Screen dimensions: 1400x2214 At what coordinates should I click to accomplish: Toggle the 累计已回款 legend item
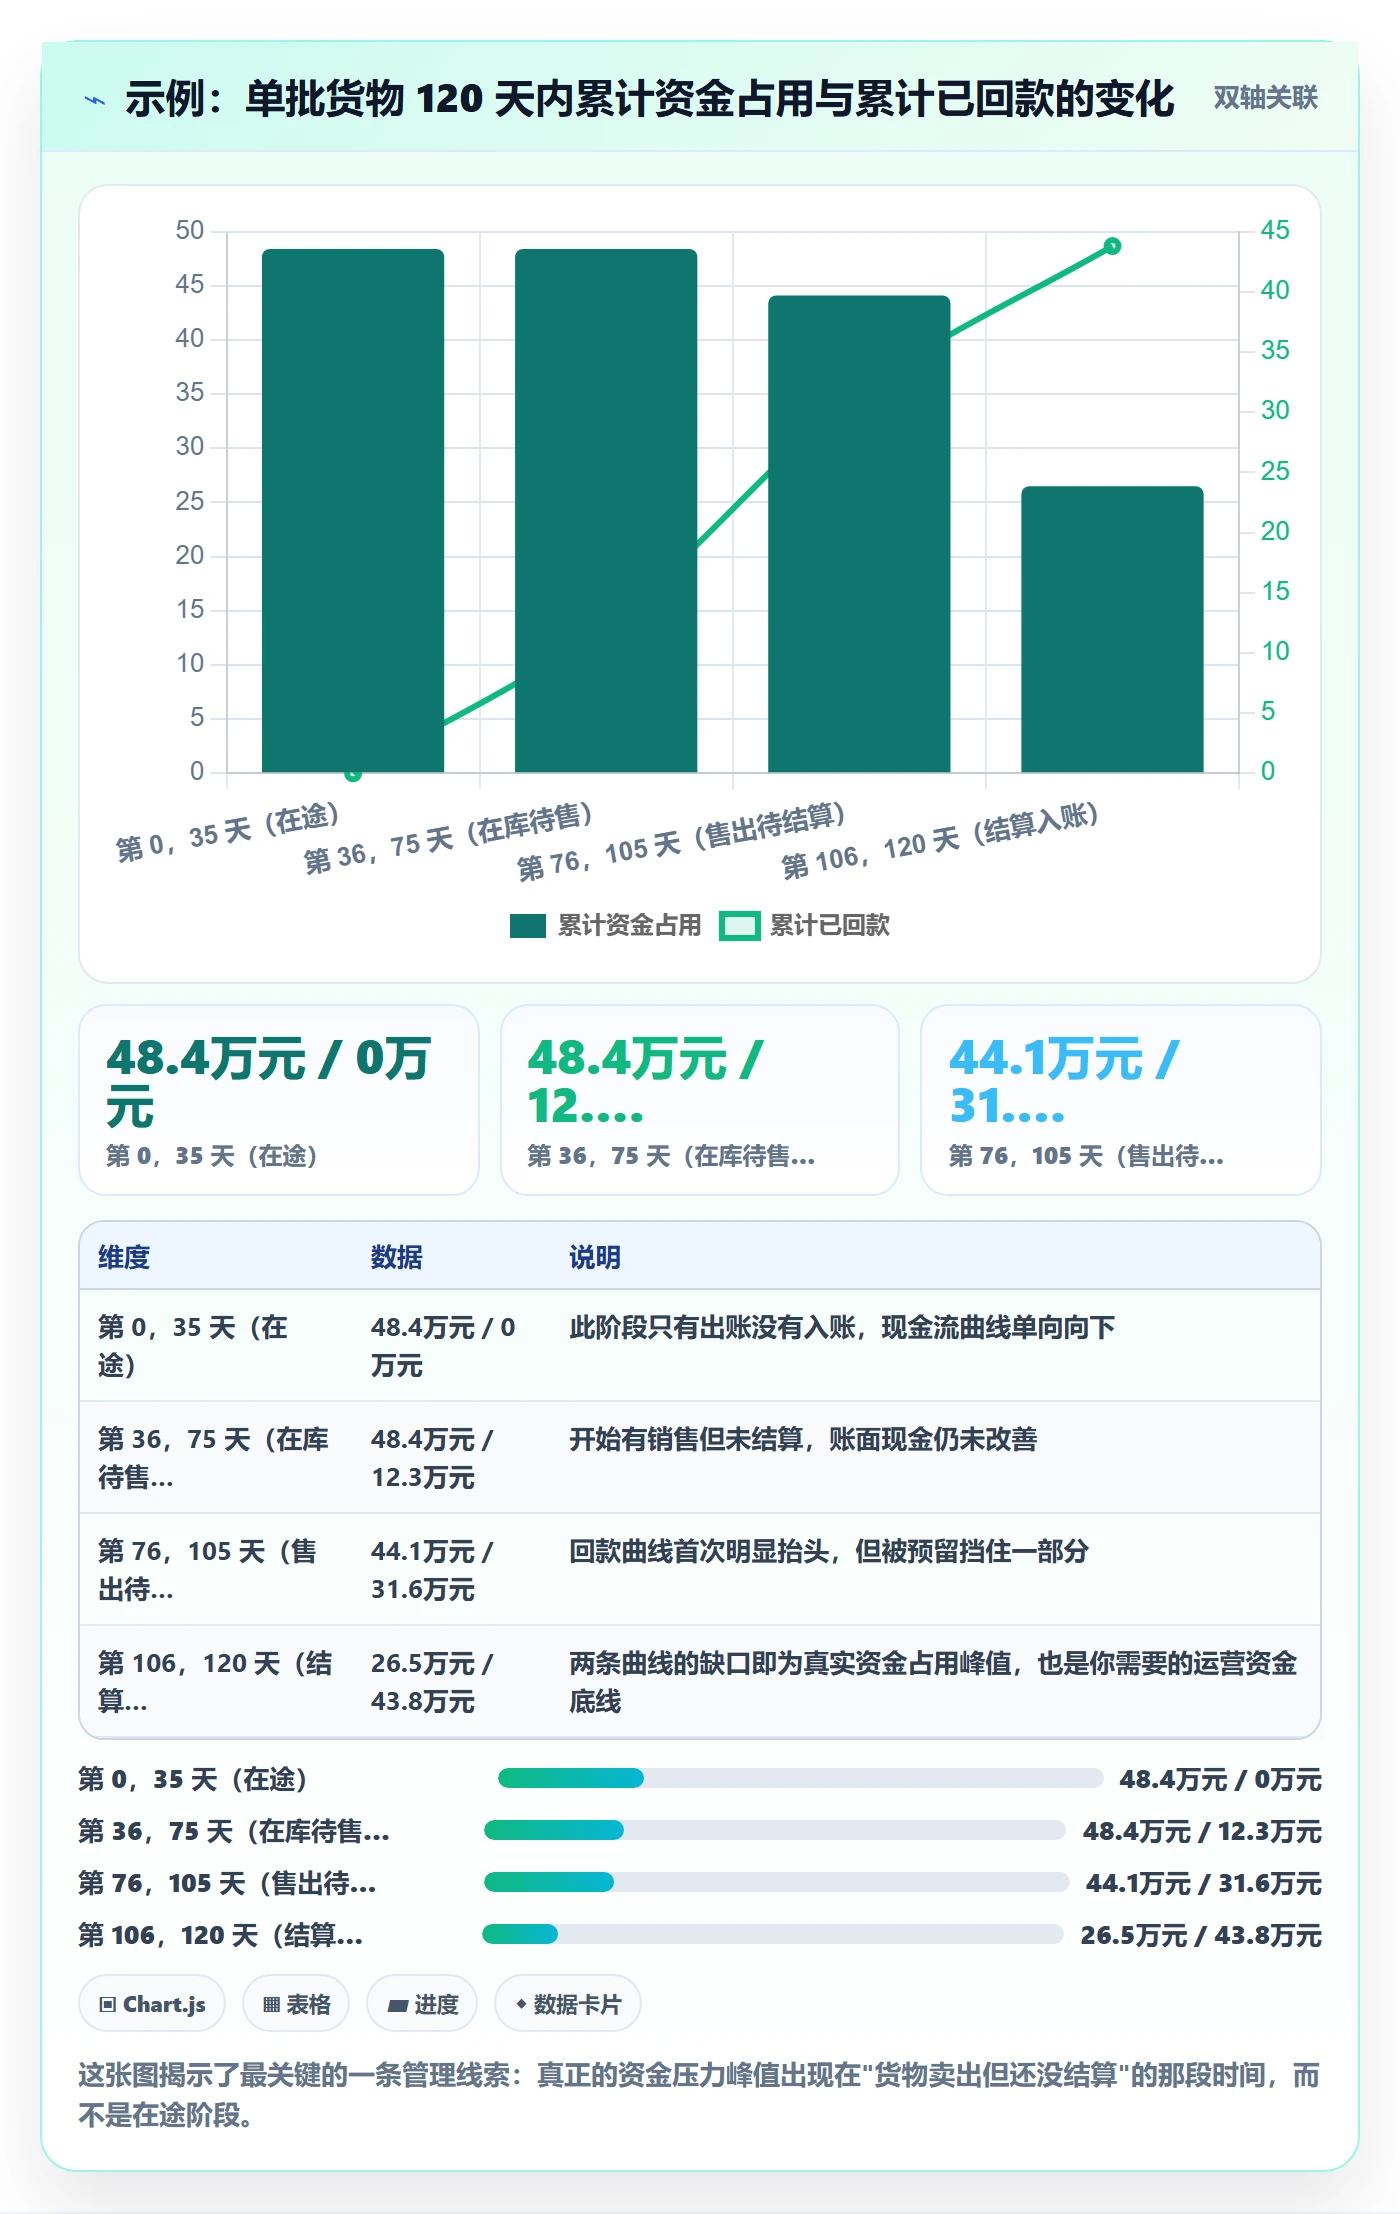click(805, 925)
